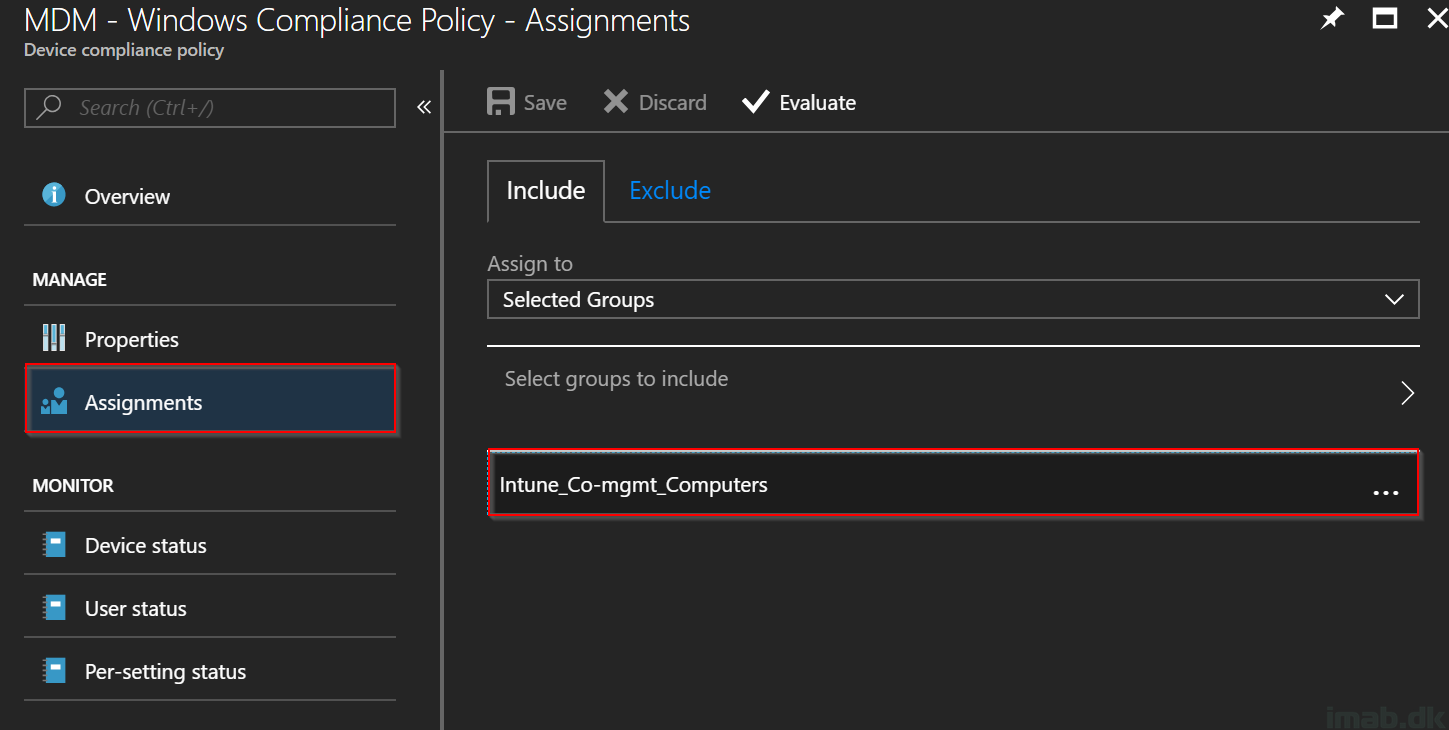Open the Overview menu item
This screenshot has width=1449, height=730.
click(210, 196)
